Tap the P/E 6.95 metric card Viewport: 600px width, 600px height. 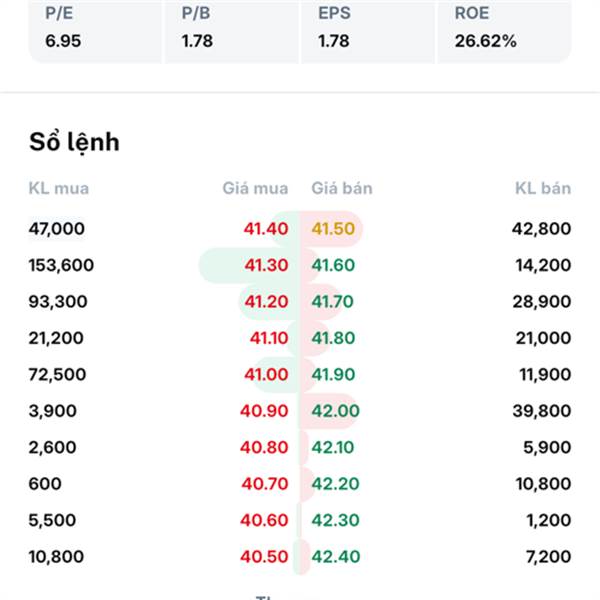[95, 29]
